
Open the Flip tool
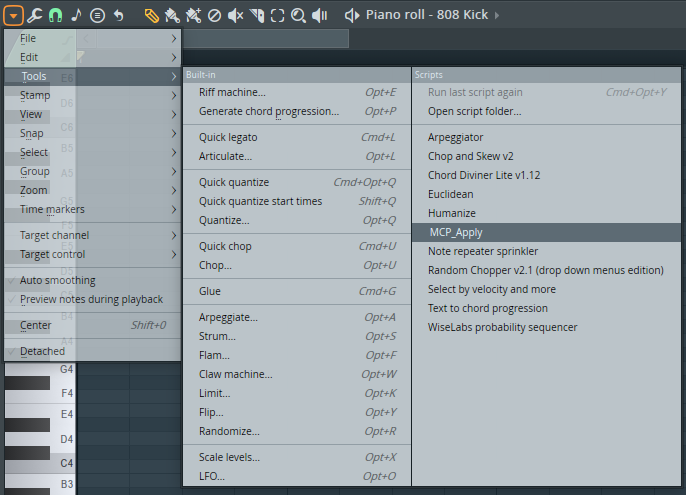[297, 412]
